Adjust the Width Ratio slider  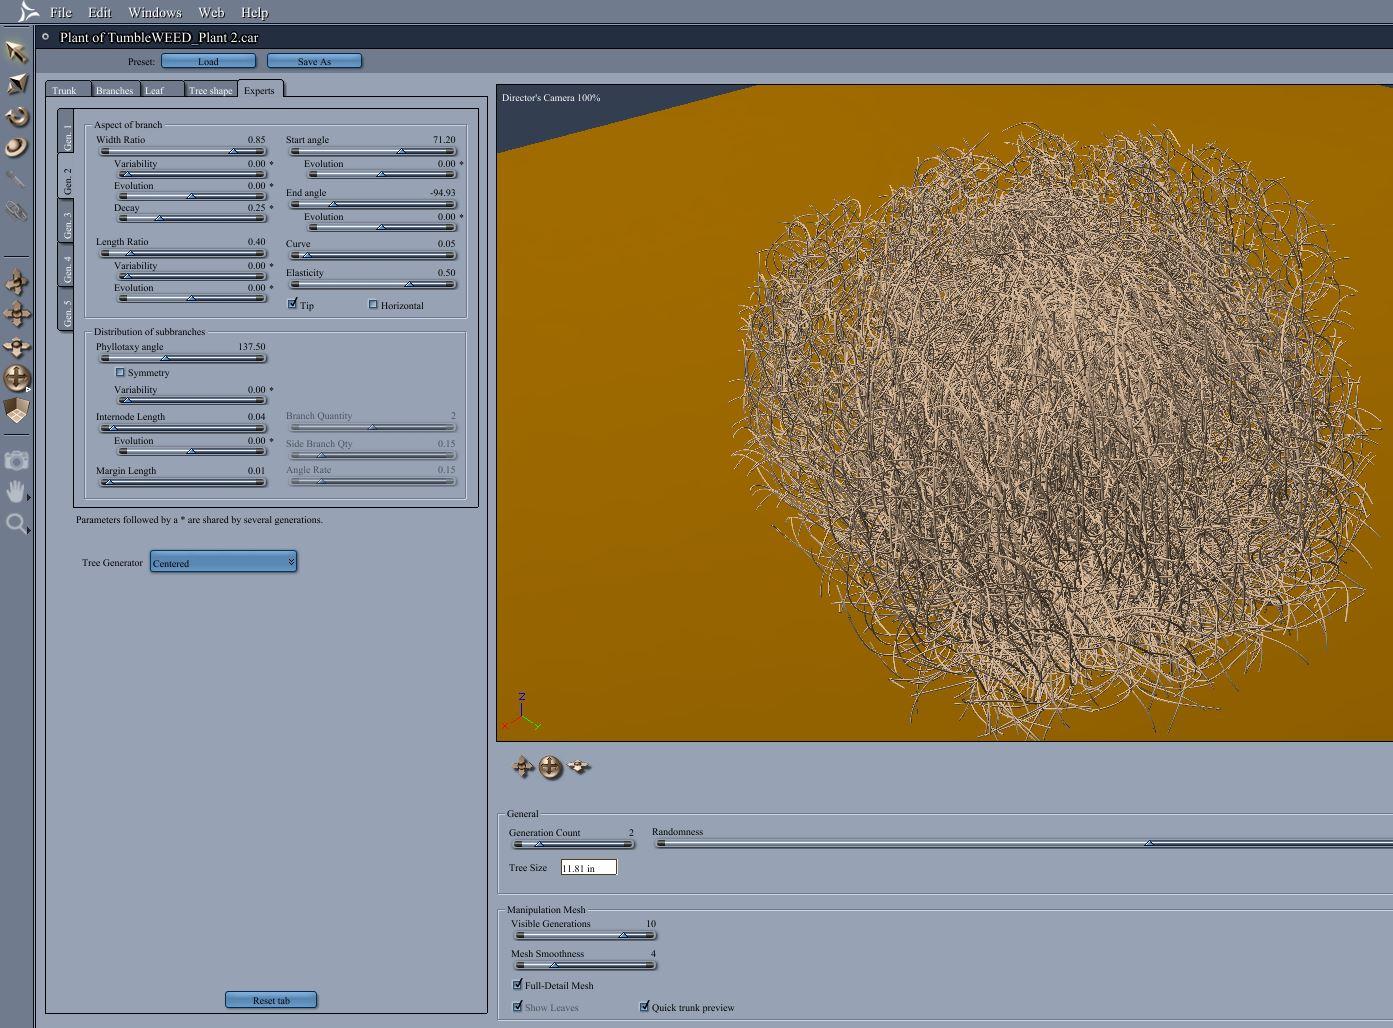pos(183,152)
